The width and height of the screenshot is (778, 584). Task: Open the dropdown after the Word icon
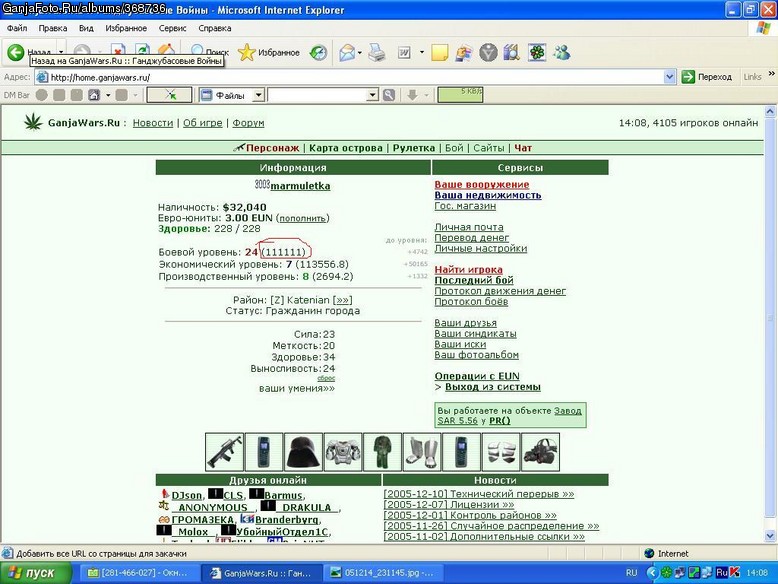(x=422, y=52)
